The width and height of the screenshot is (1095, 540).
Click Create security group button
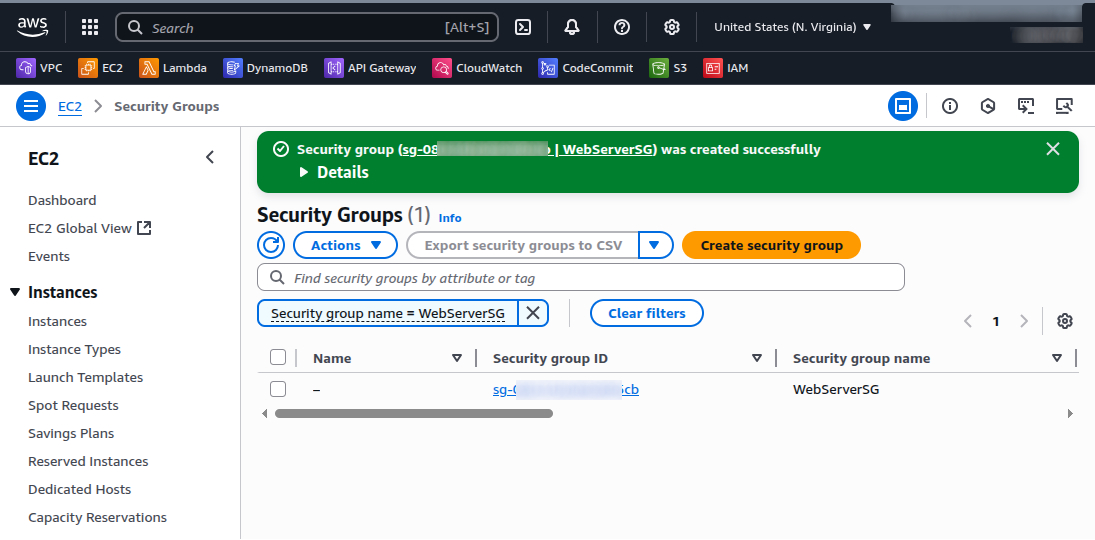pyautogui.click(x=772, y=245)
